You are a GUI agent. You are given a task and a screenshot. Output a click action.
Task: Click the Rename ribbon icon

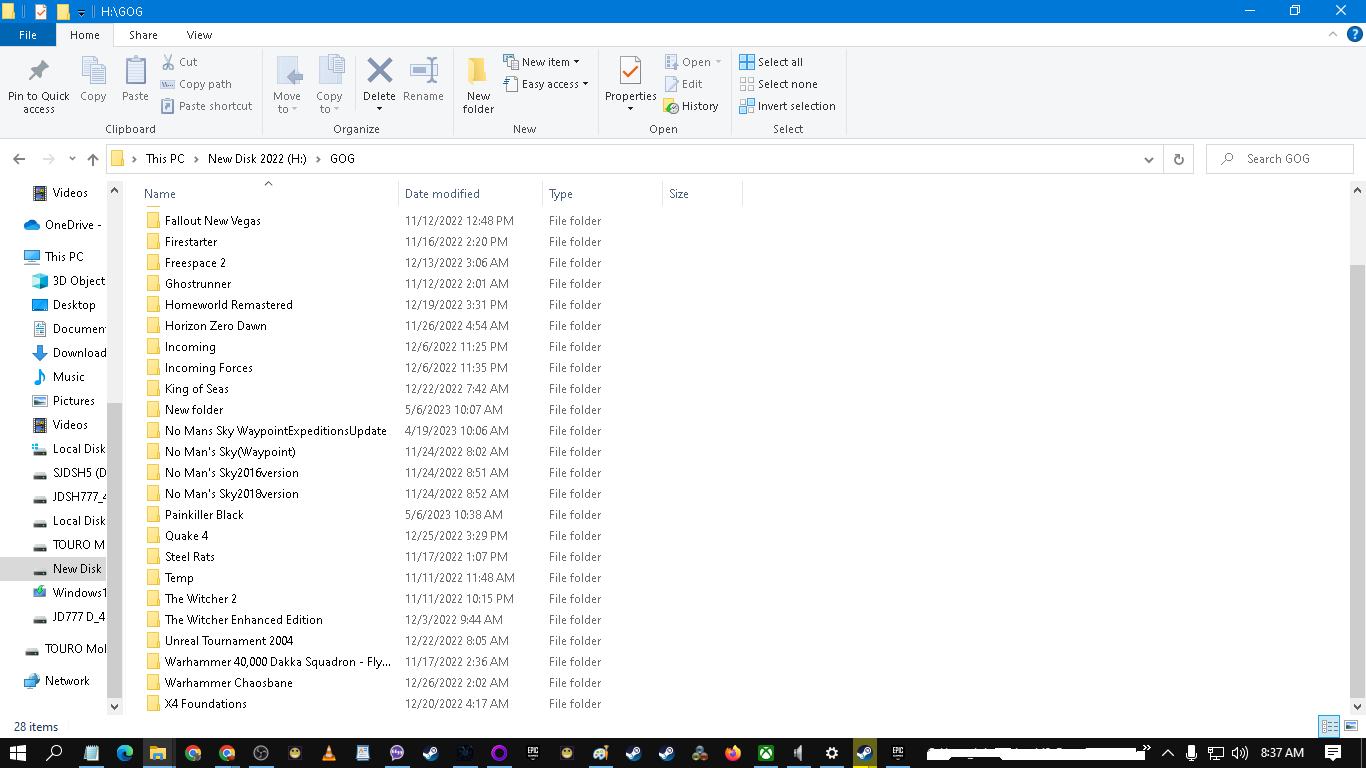pos(423,71)
